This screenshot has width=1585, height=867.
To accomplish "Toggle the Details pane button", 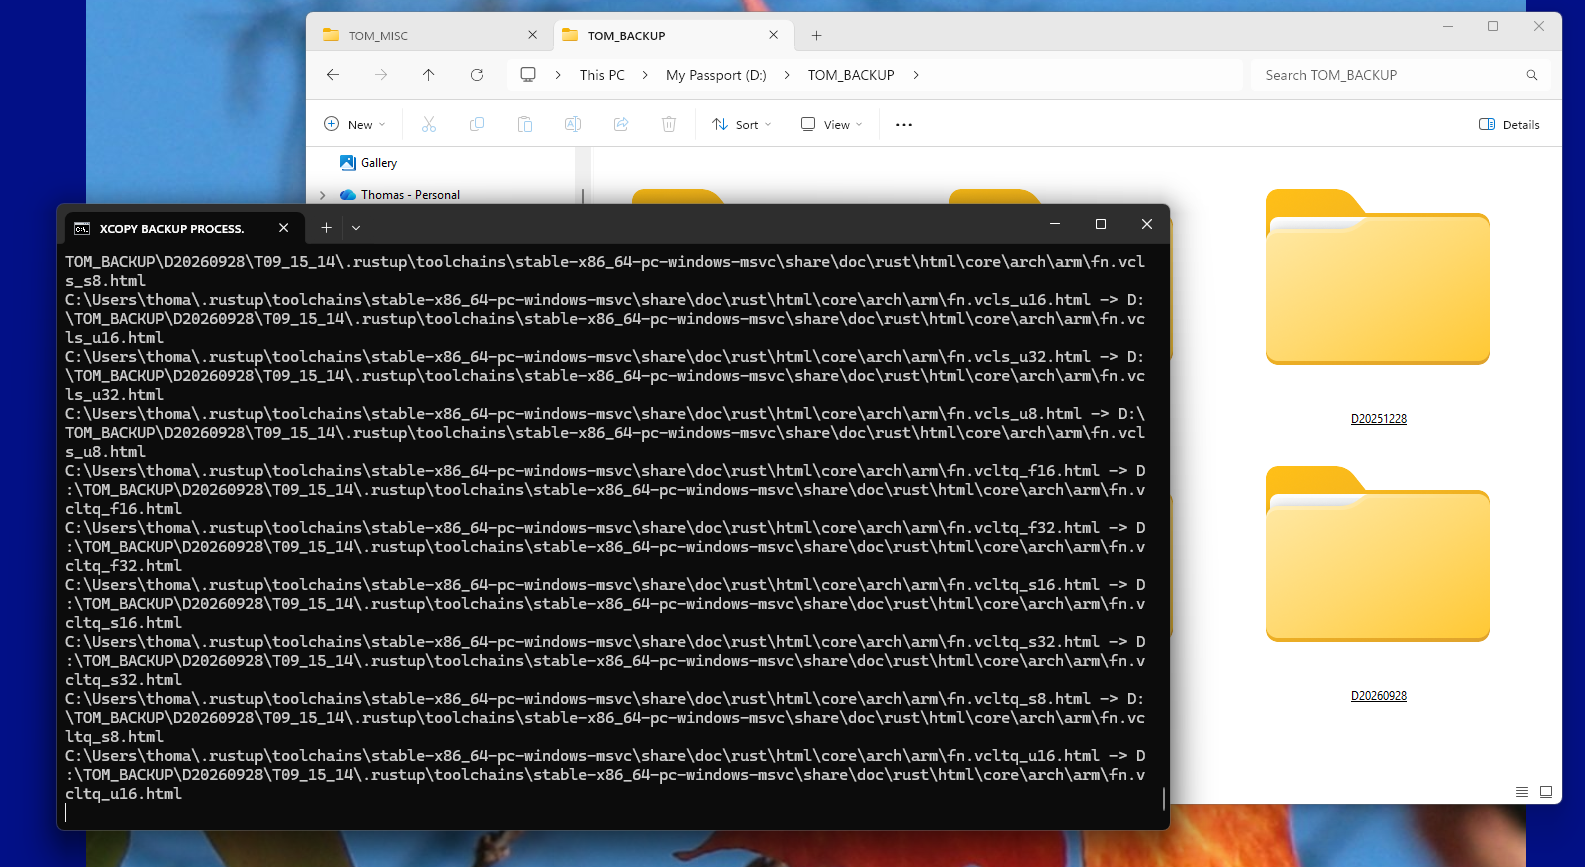I will (x=1509, y=125).
